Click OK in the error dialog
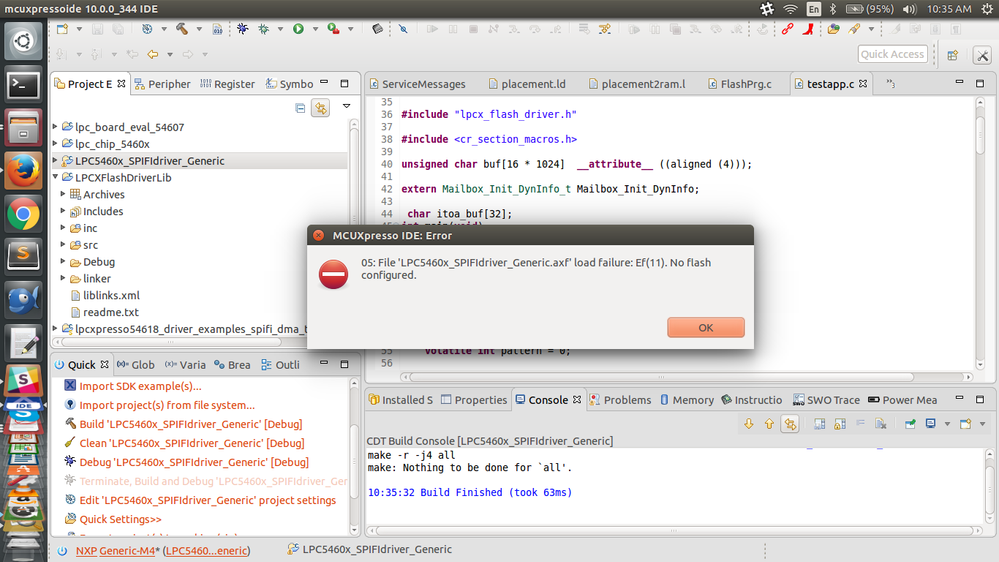The height and width of the screenshot is (562, 999). pos(705,328)
